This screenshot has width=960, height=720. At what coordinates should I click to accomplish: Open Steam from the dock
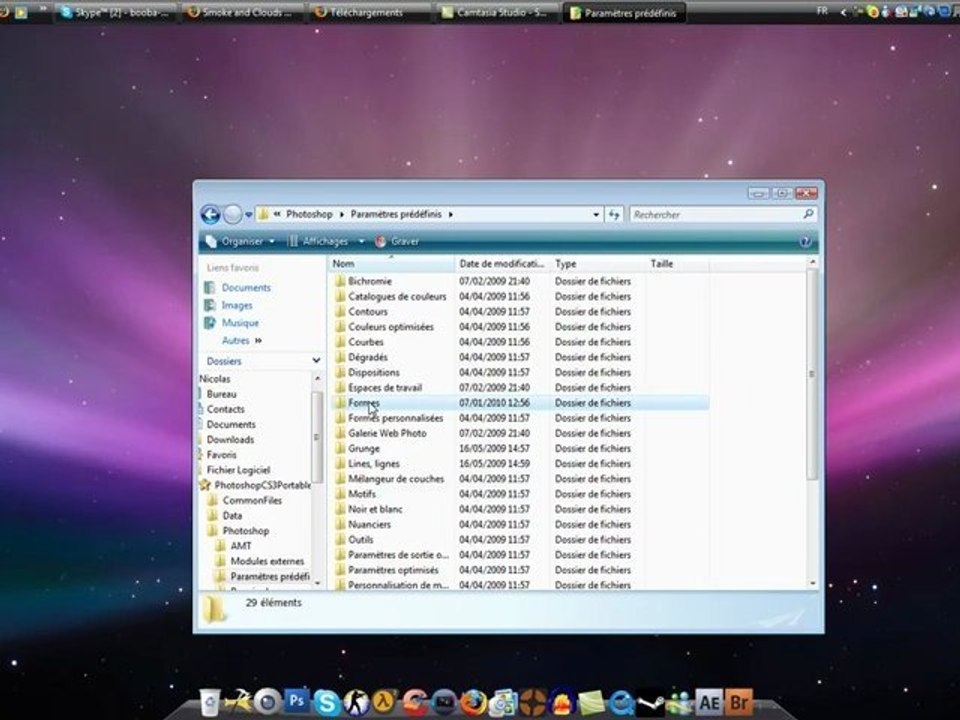pyautogui.click(x=651, y=703)
